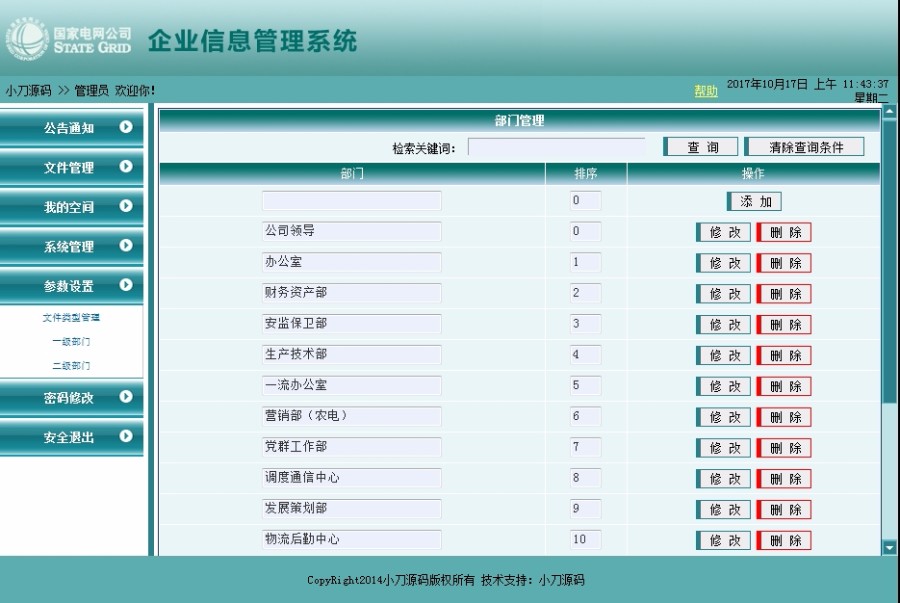
Task: Select the 二级部门 submenu item
Action: pos(71,366)
